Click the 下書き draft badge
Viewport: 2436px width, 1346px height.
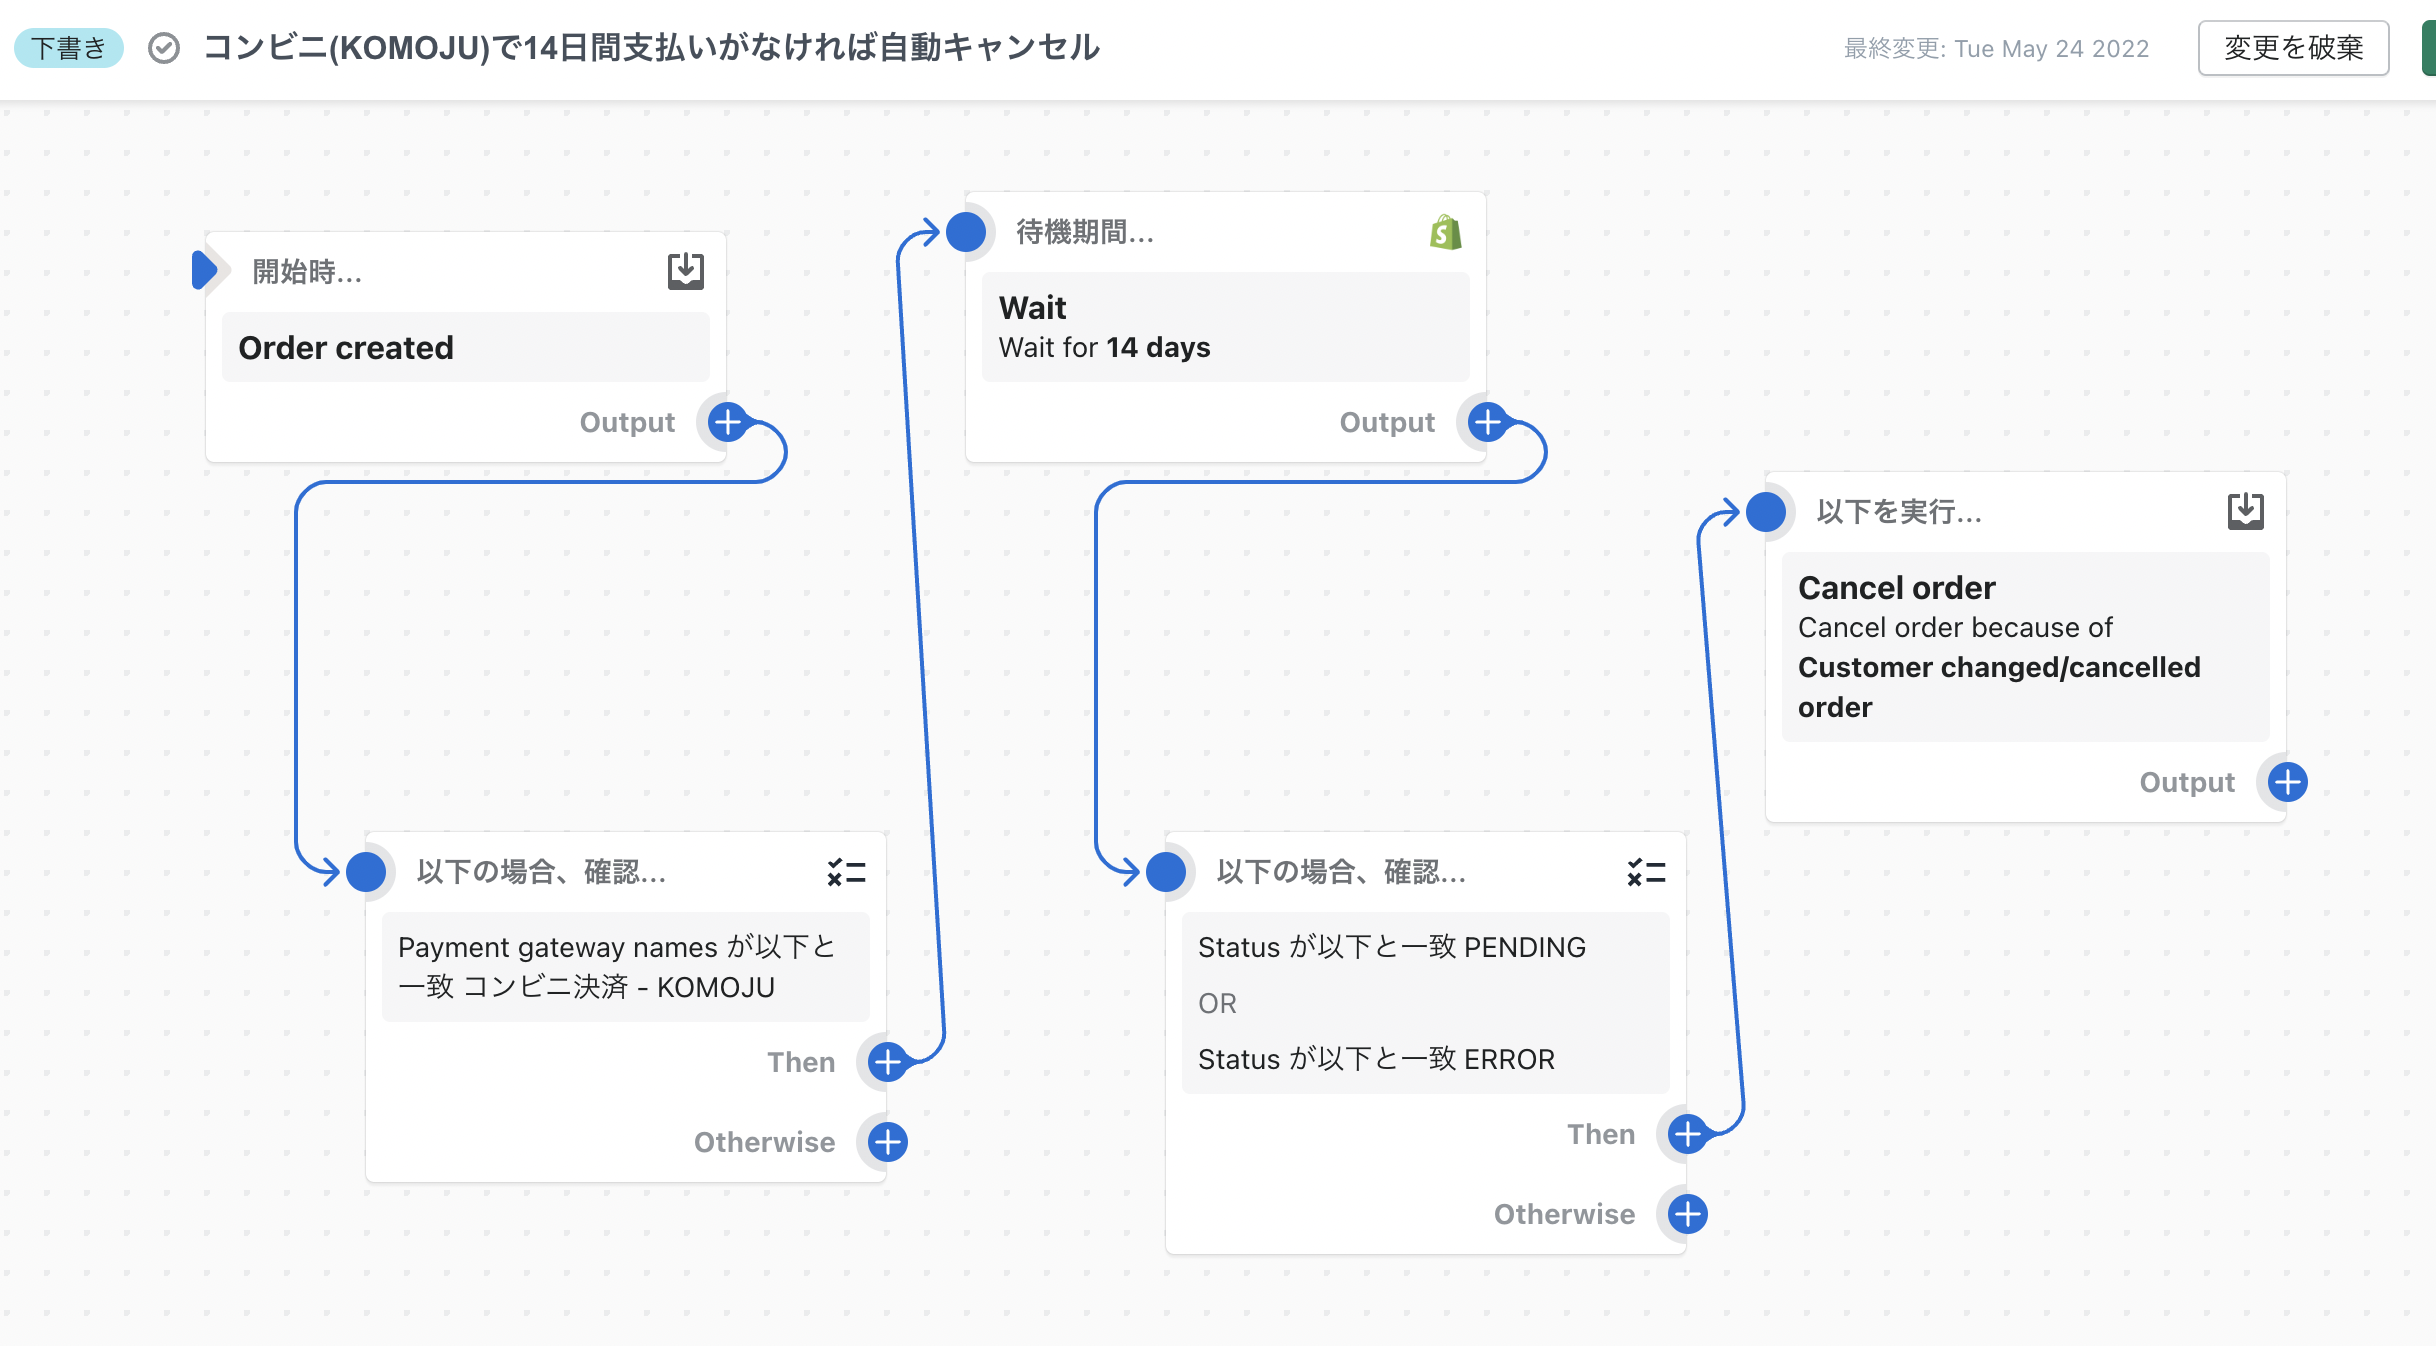(69, 48)
